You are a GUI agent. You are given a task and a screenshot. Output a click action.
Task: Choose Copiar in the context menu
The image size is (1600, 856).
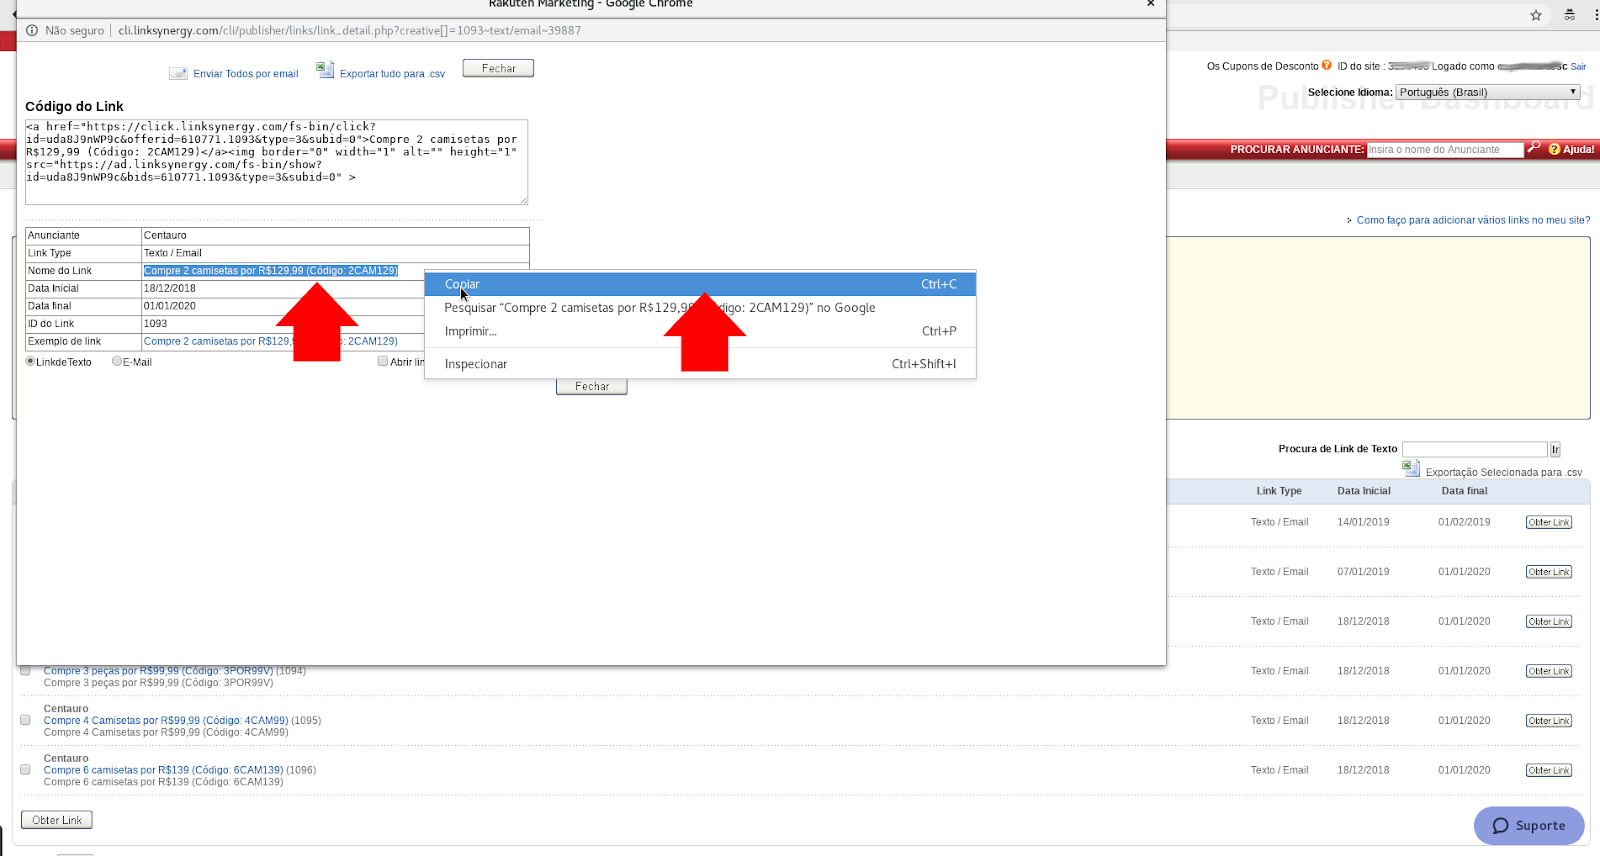click(x=700, y=284)
